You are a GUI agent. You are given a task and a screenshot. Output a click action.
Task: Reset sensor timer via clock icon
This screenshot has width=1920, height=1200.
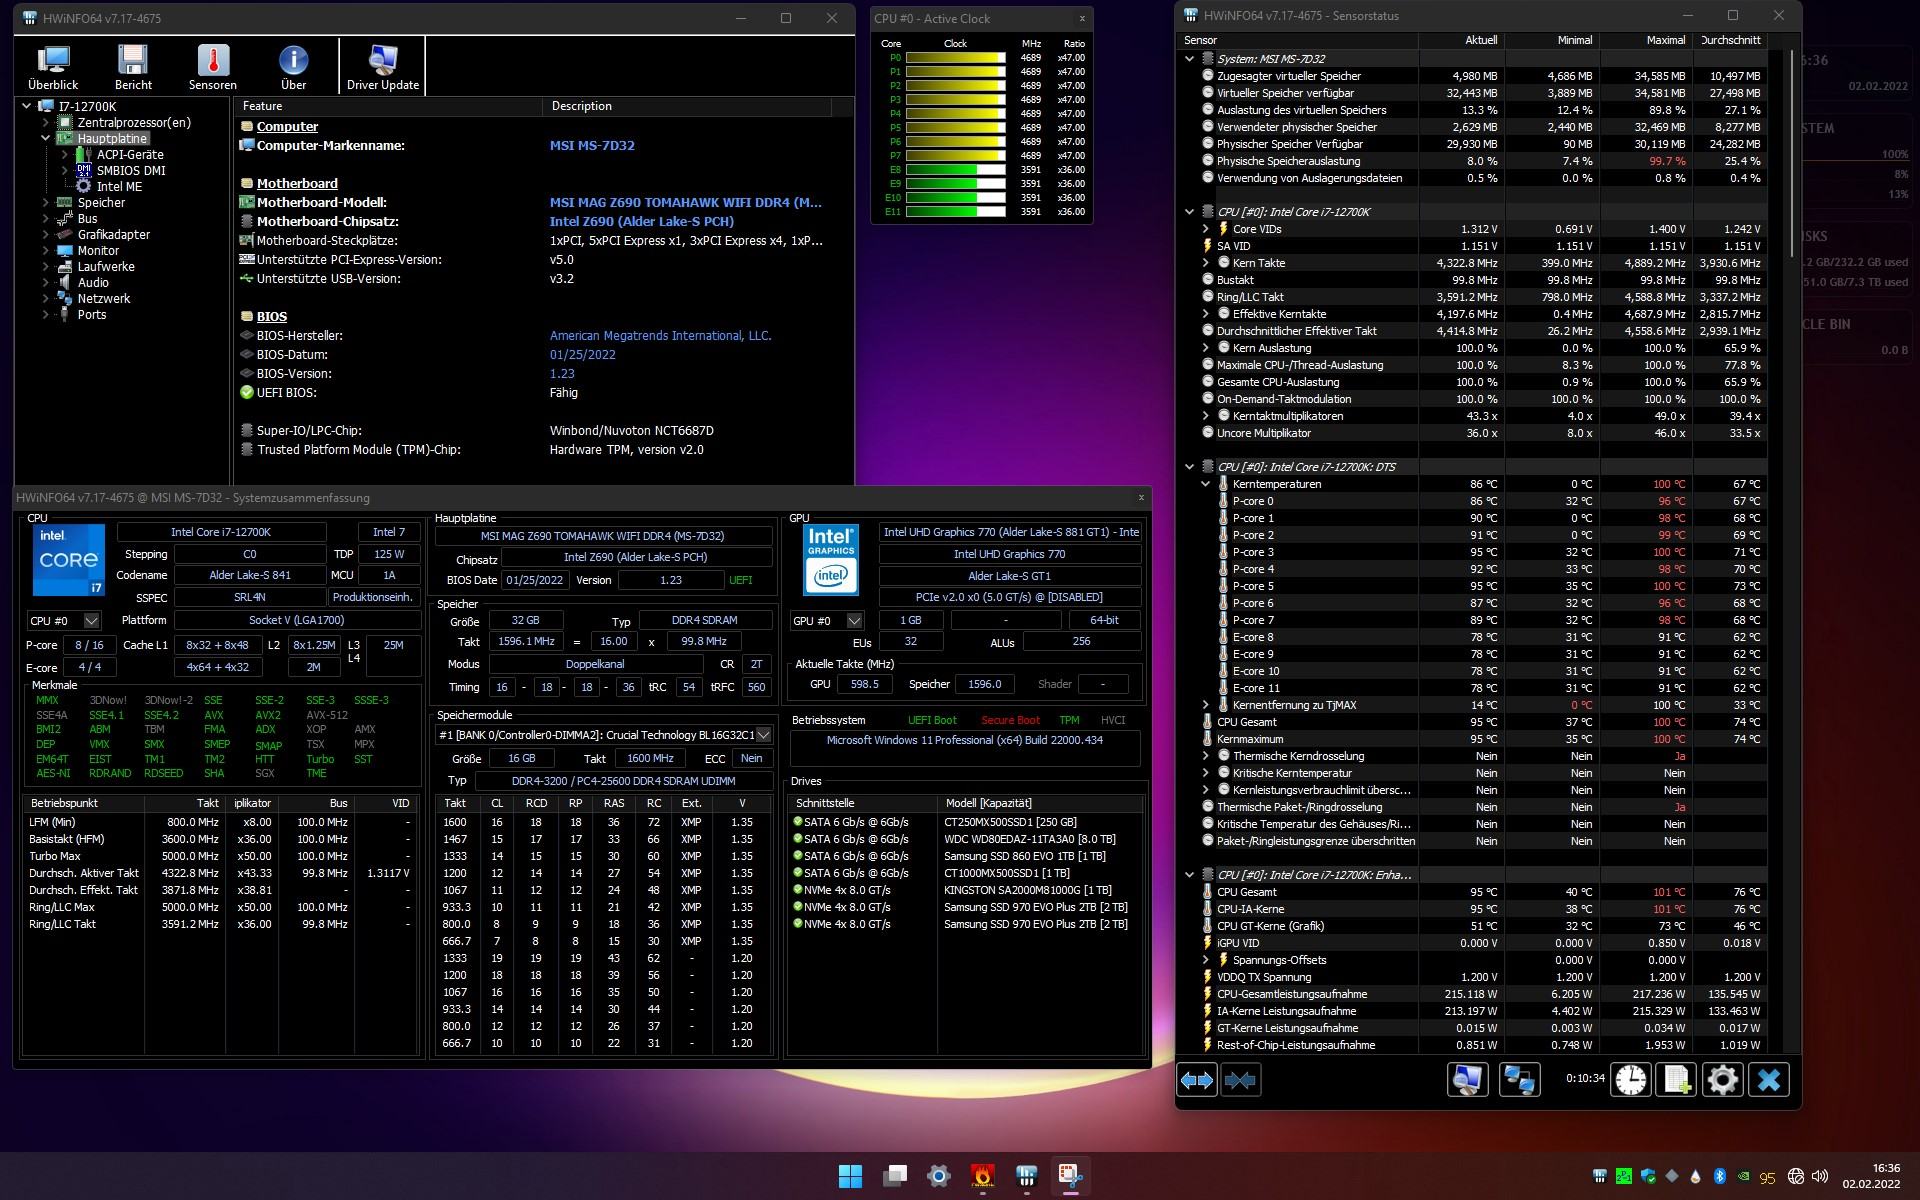click(x=1630, y=1080)
